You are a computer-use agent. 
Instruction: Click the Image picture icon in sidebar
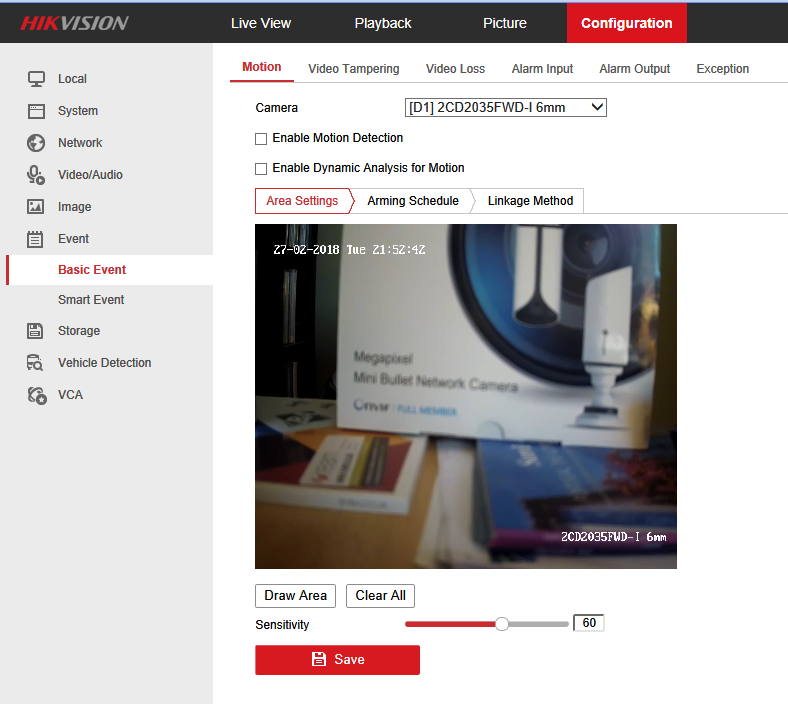pos(36,207)
